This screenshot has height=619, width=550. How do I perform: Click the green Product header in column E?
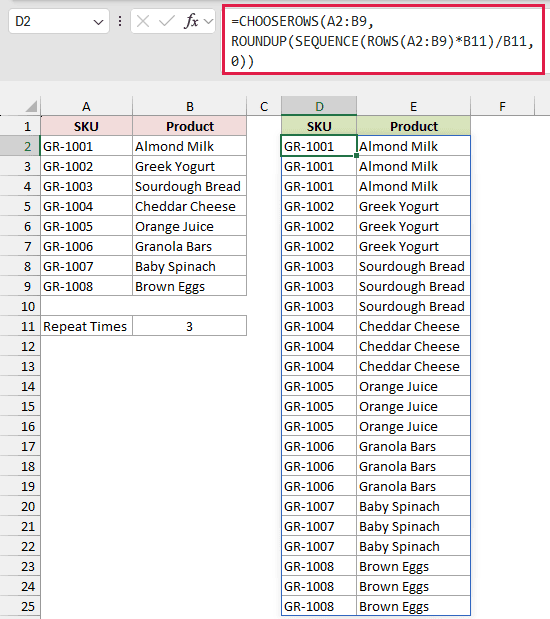[413, 126]
